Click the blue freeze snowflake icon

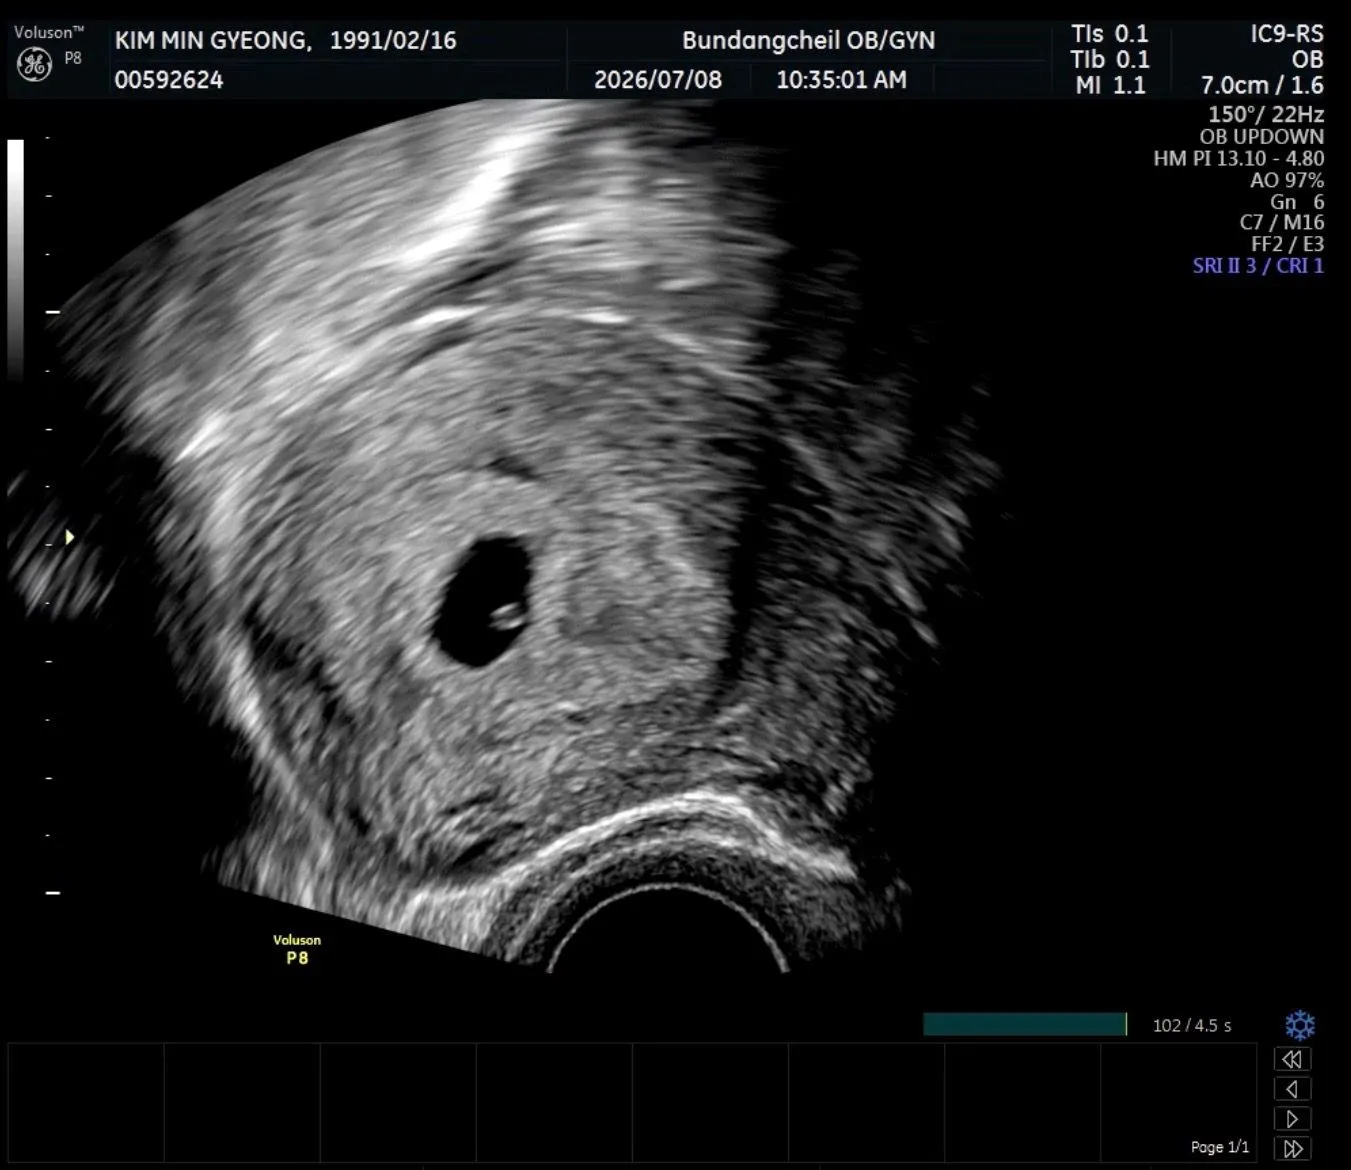click(1299, 1025)
